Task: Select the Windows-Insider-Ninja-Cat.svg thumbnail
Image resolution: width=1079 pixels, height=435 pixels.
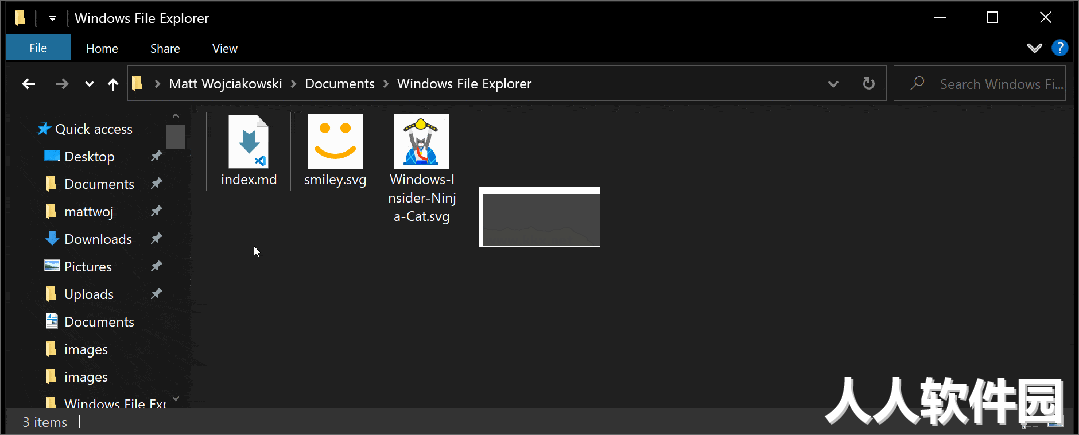Action: pos(421,142)
